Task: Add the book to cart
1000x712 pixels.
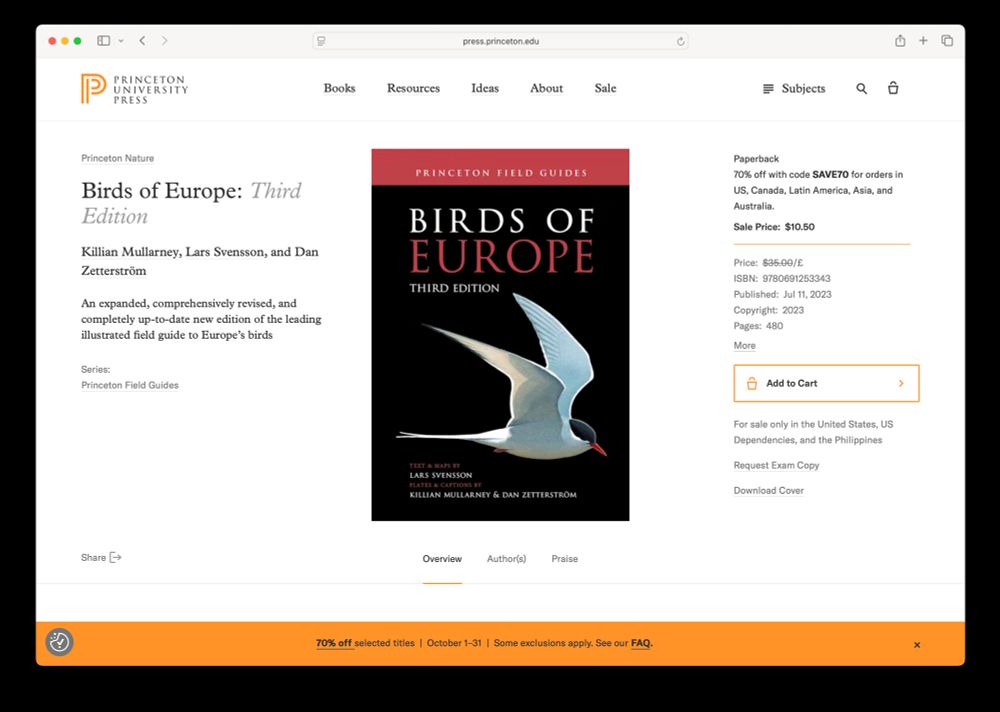Action: pyautogui.click(x=827, y=383)
